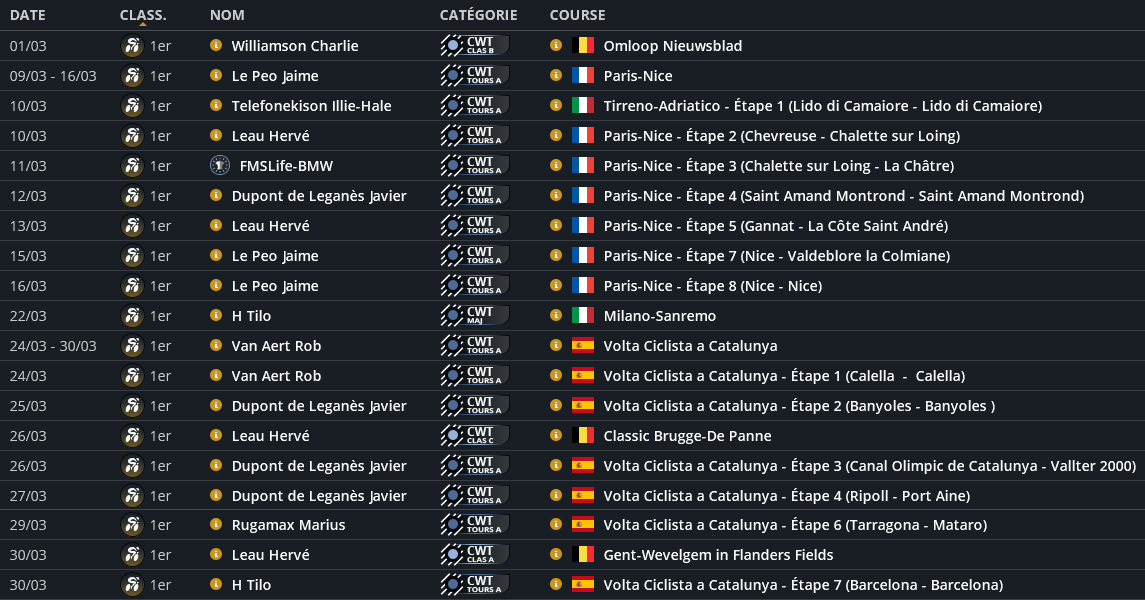
Task: Click the info icon before Milano-Sanremo's flag
Action: point(556,316)
